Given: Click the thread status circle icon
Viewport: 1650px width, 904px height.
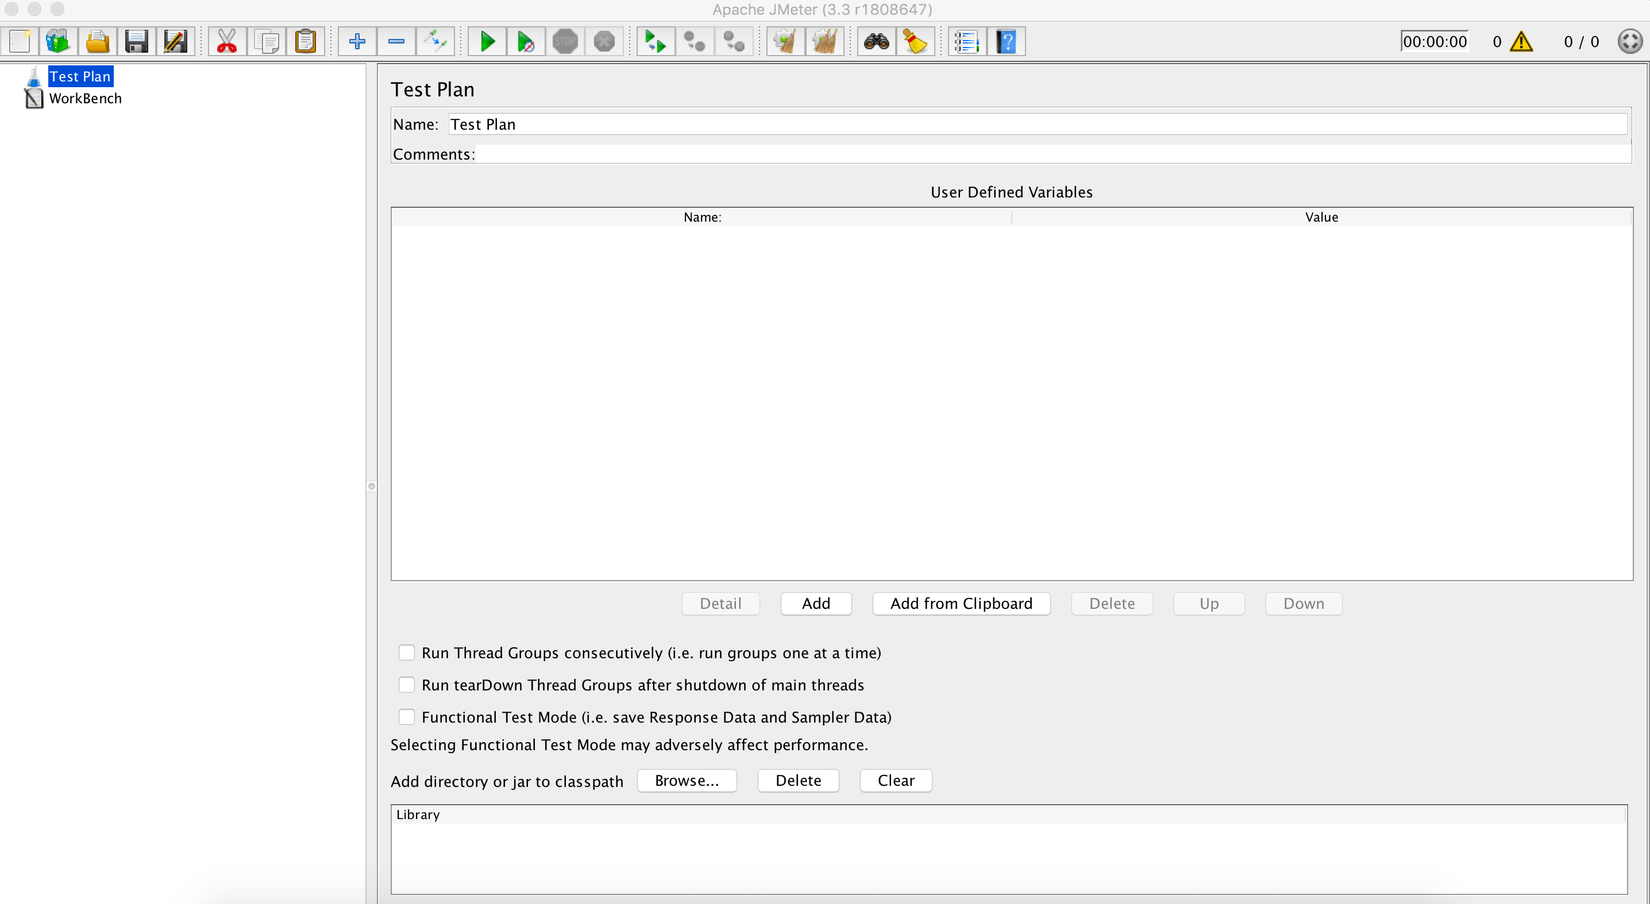Looking at the screenshot, I should point(1630,41).
